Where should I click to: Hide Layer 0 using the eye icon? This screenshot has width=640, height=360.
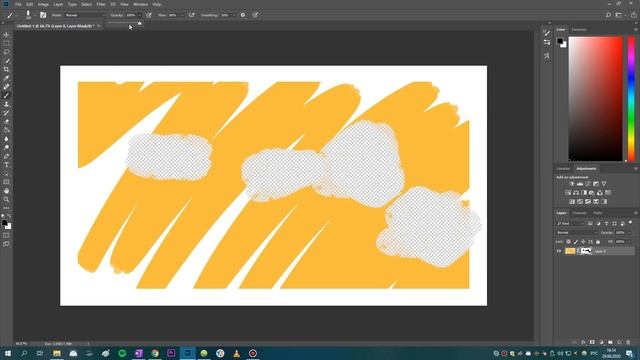click(x=559, y=251)
